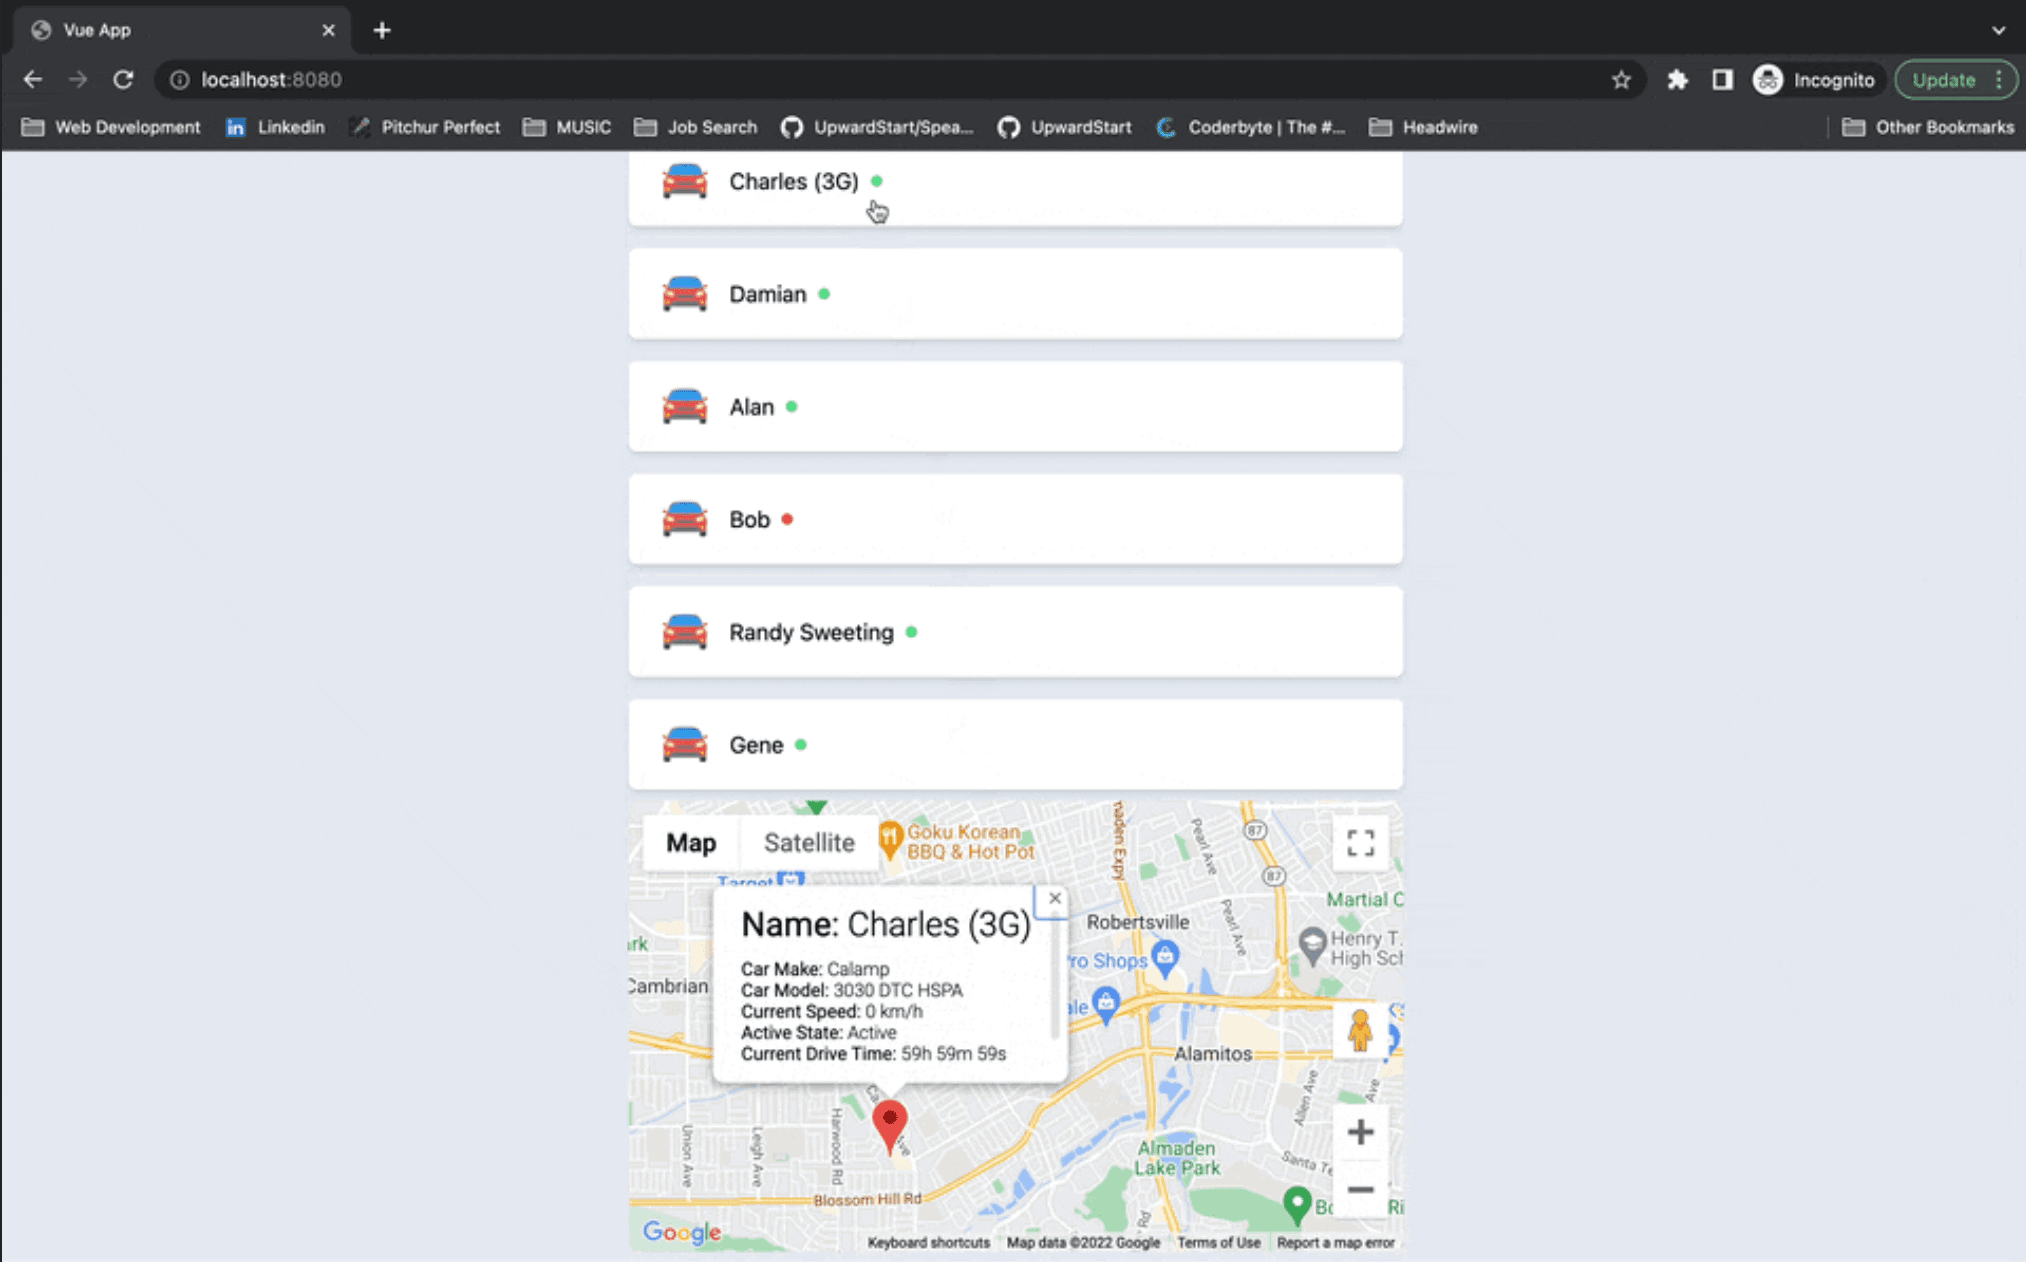
Task: Reload the localhost page
Action: click(x=123, y=80)
